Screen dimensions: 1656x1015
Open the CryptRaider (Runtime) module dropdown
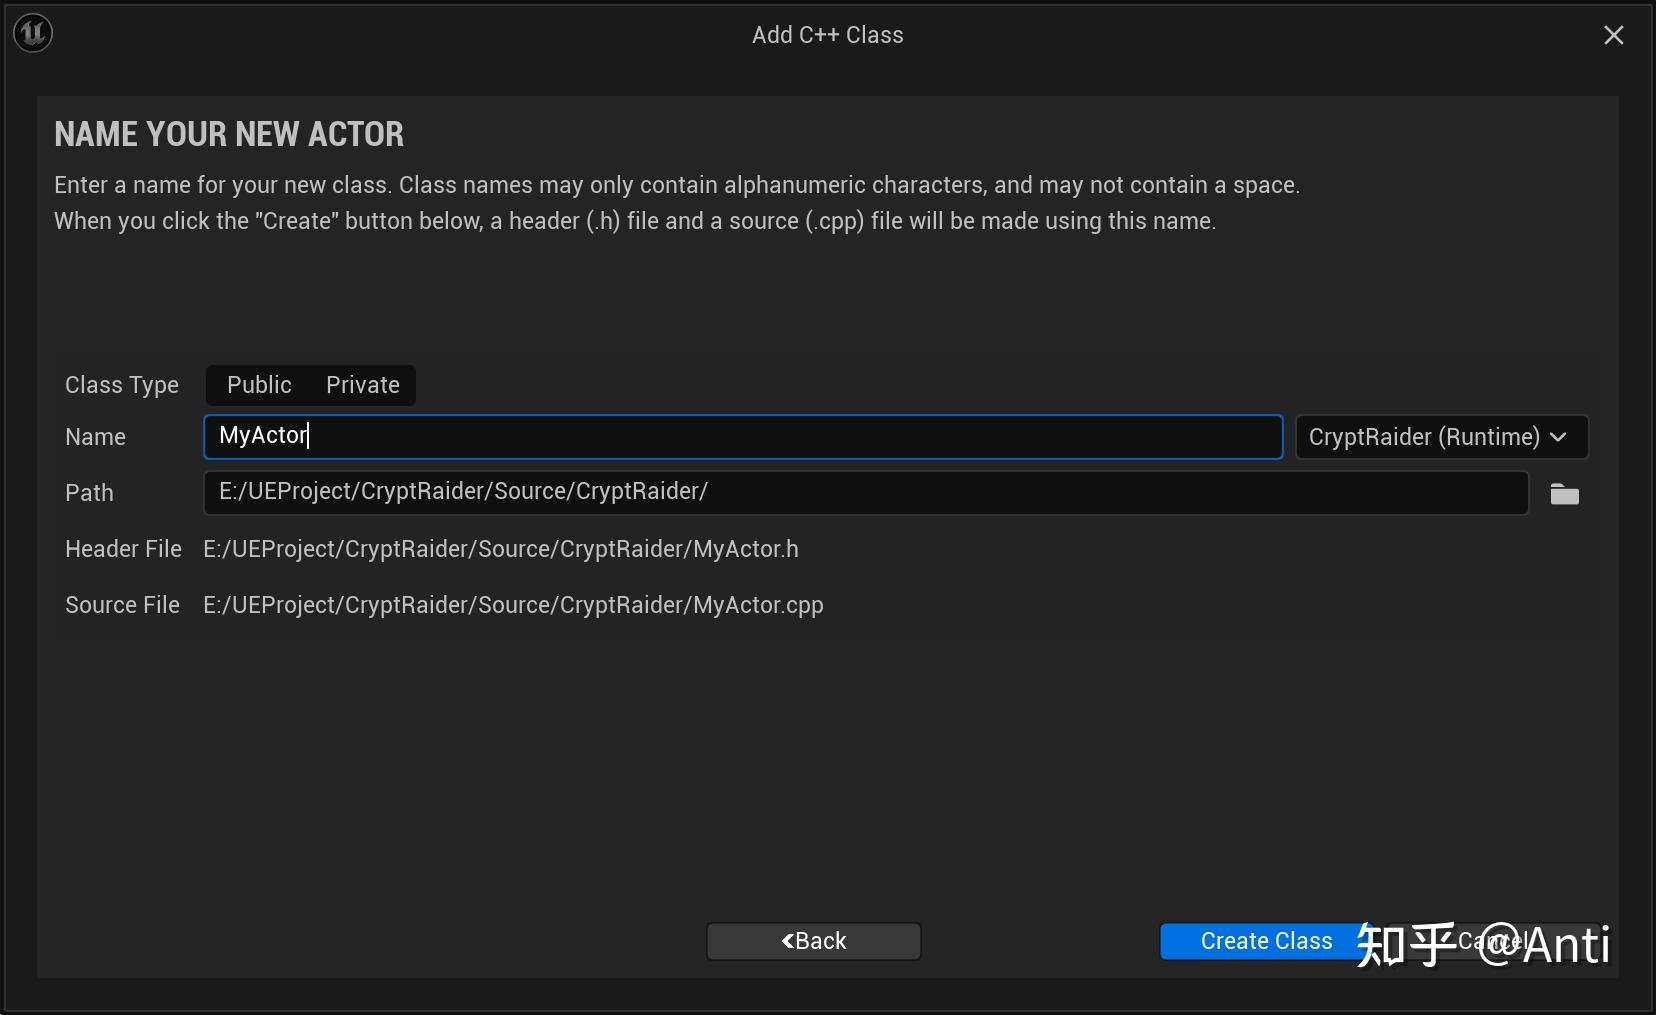[x=1441, y=437]
